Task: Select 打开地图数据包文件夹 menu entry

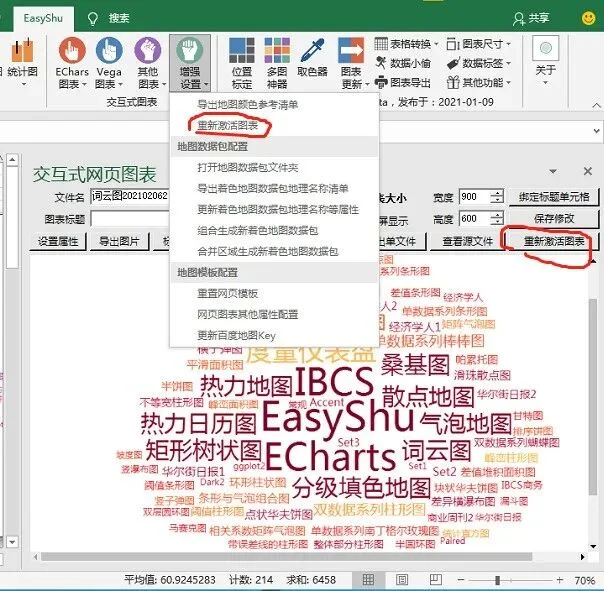Action: [x=248, y=168]
